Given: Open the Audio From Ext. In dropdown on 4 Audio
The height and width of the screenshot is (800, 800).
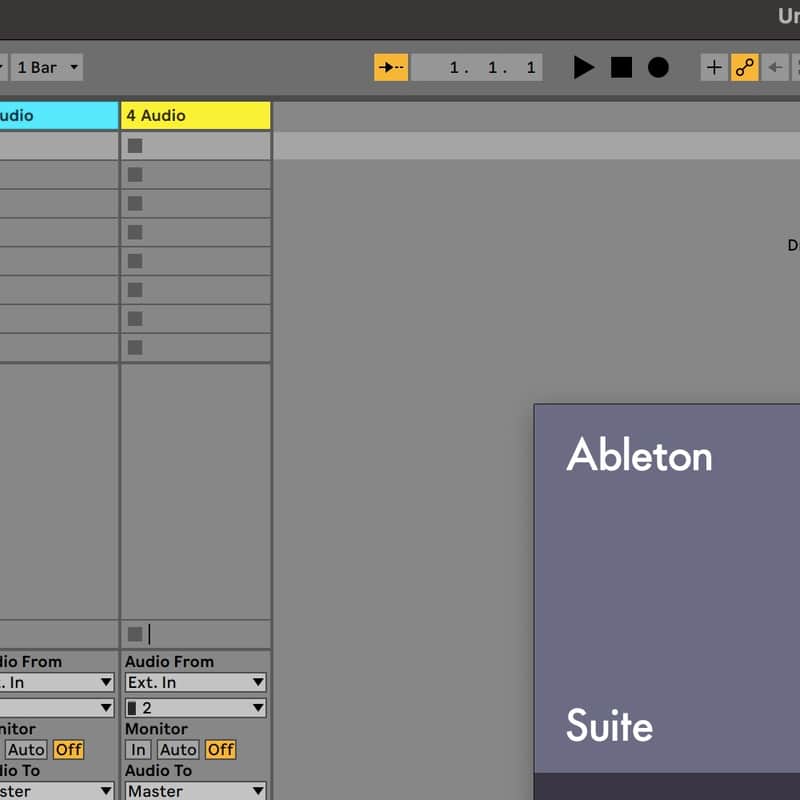Looking at the screenshot, I should point(194,682).
